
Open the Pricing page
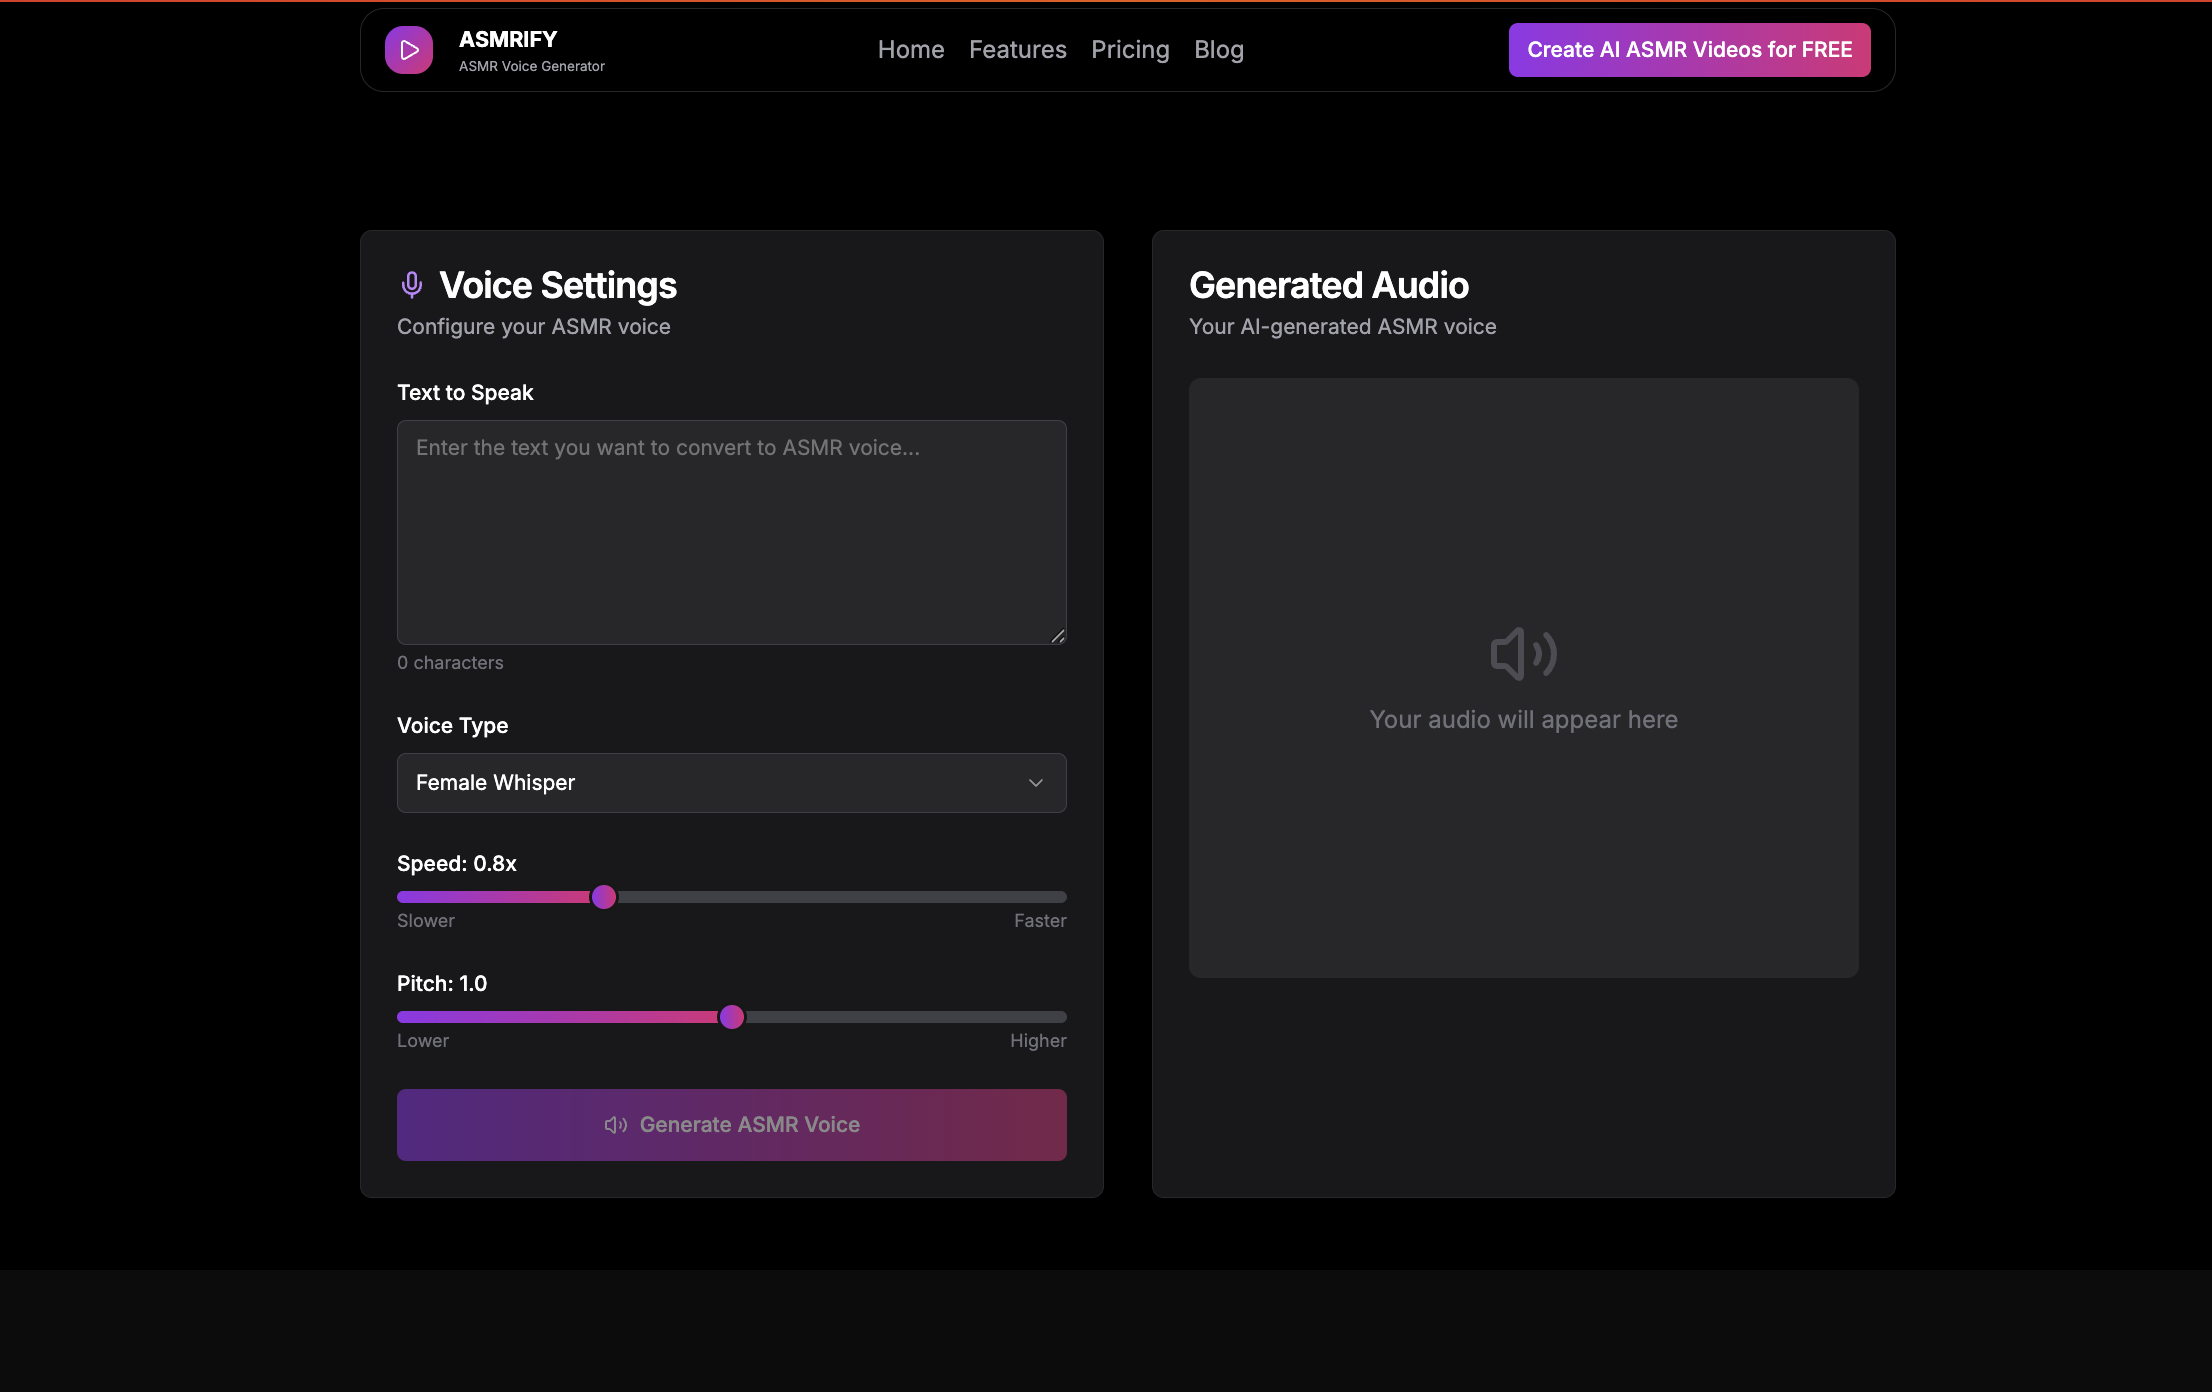point(1130,49)
